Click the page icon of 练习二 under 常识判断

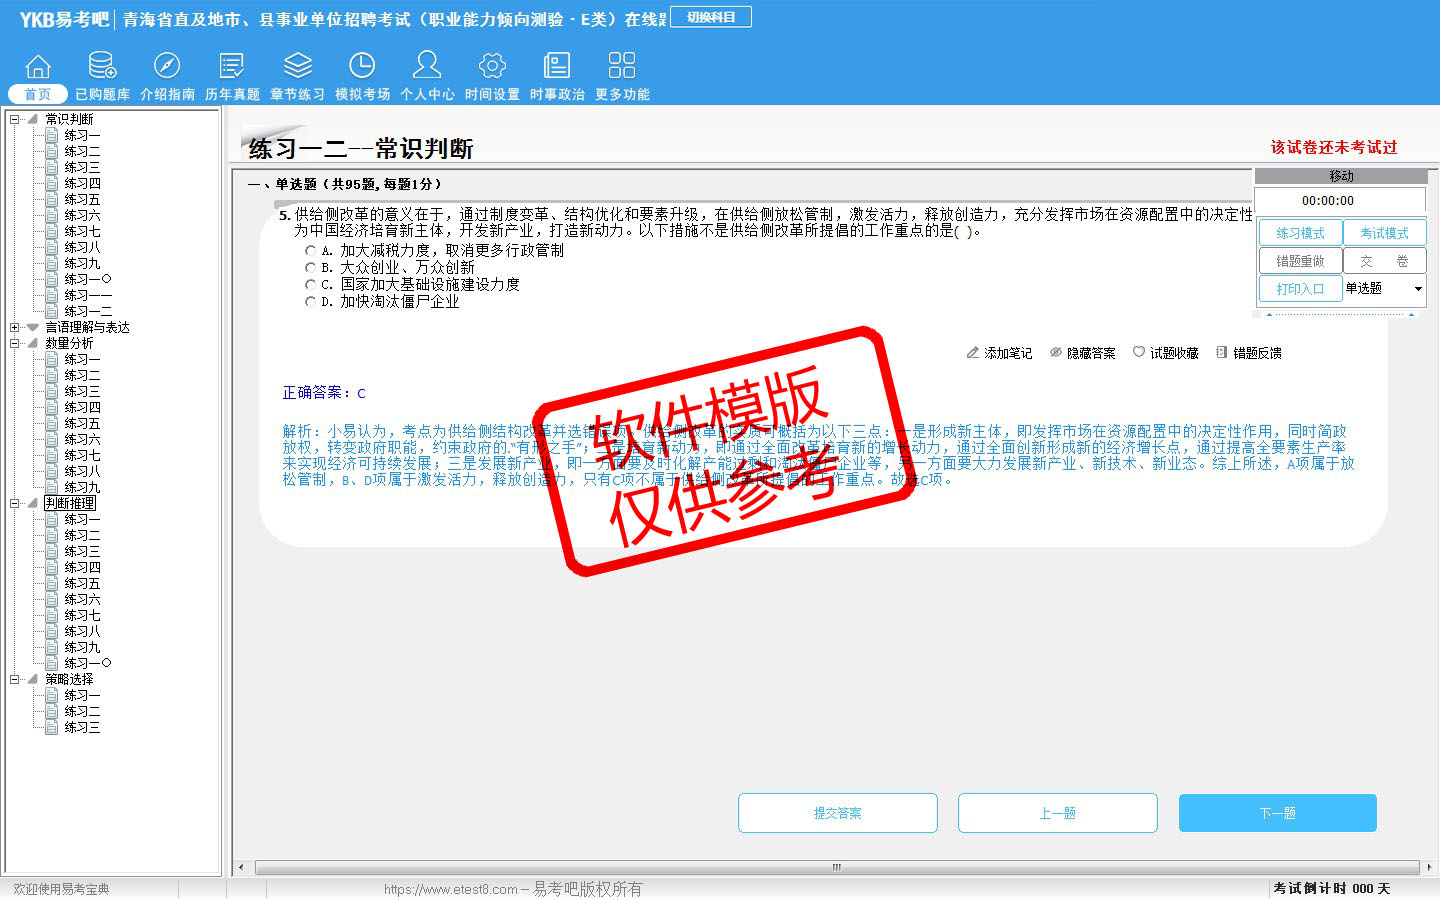tap(52, 151)
